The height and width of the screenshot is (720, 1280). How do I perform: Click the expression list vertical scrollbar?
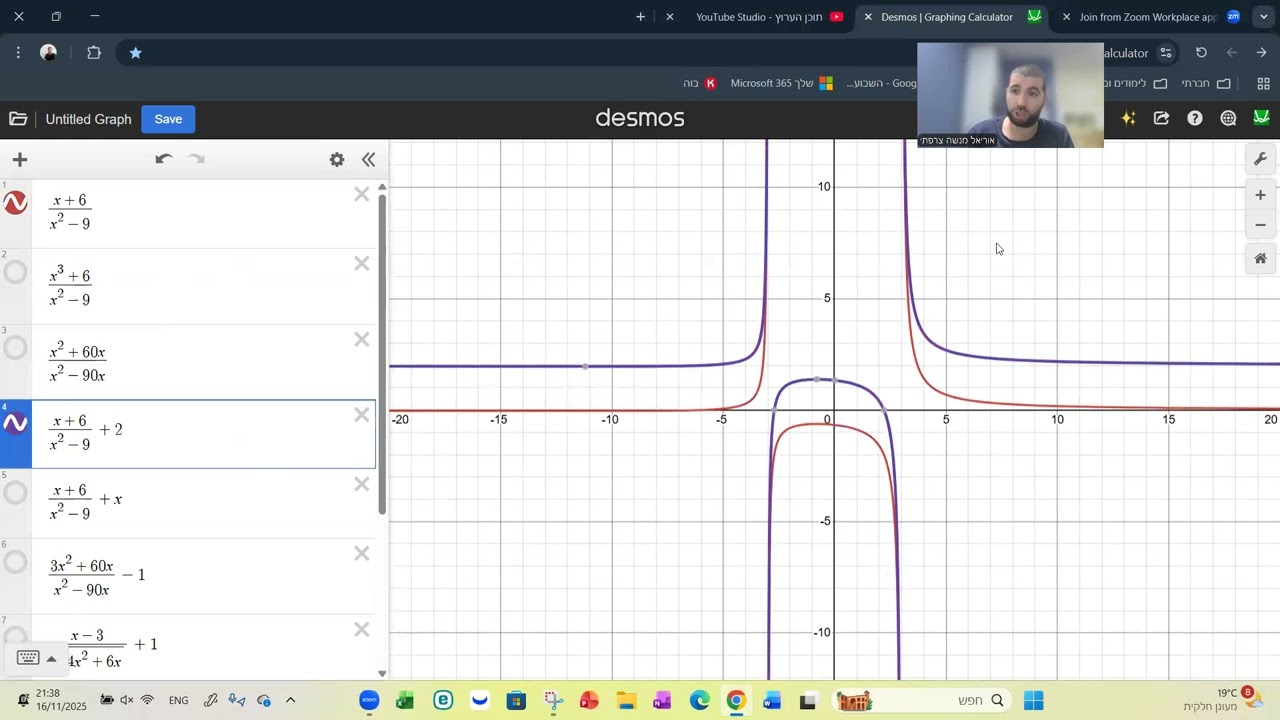382,356
